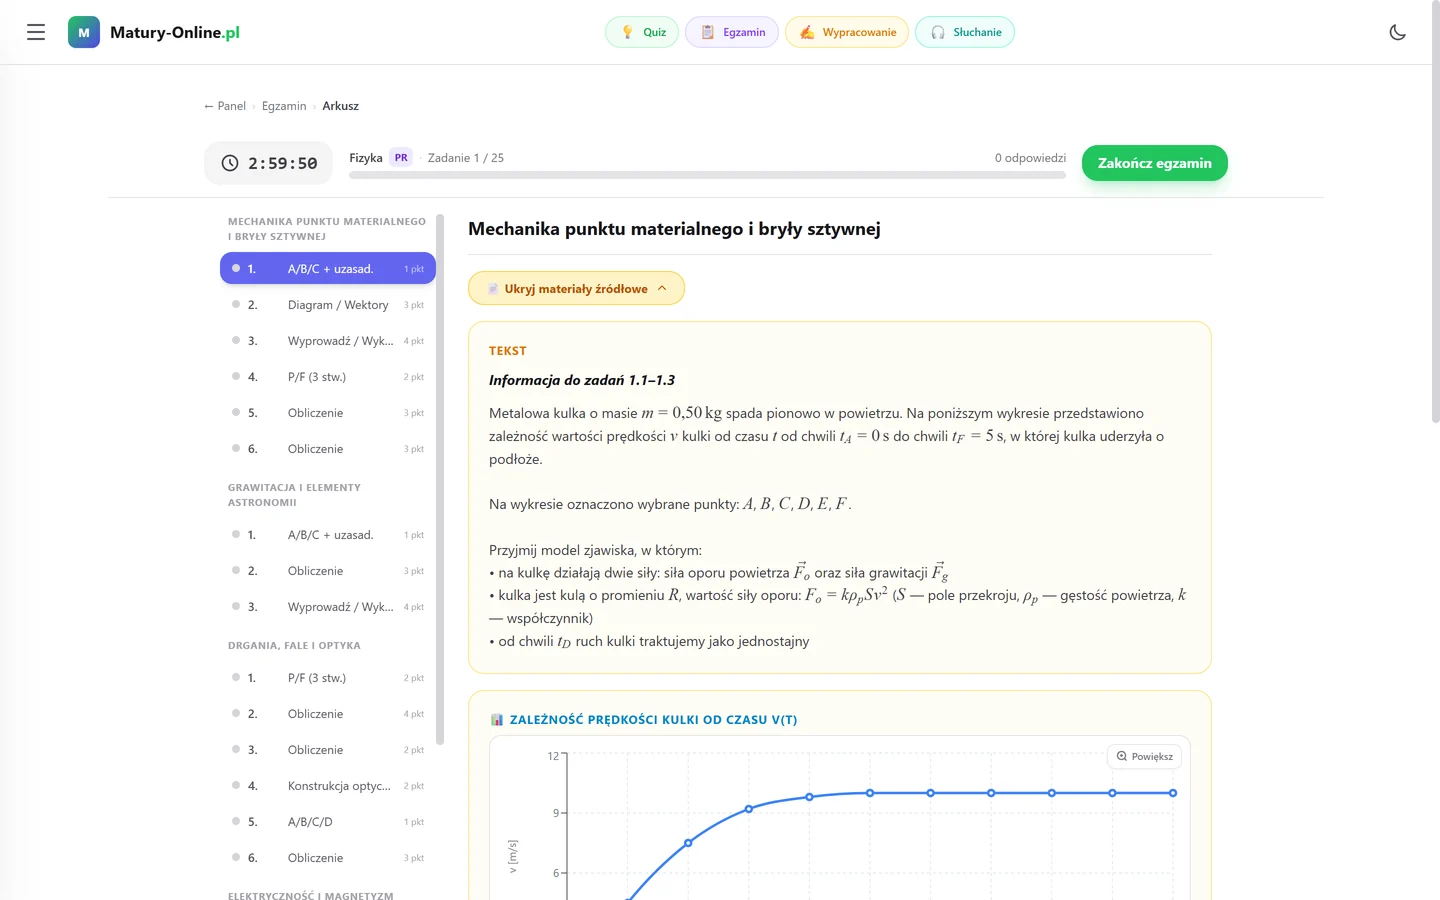Screen dimensions: 1440x900
Task: Click the headphones icon in Słuchanie
Action: pyautogui.click(x=938, y=32)
